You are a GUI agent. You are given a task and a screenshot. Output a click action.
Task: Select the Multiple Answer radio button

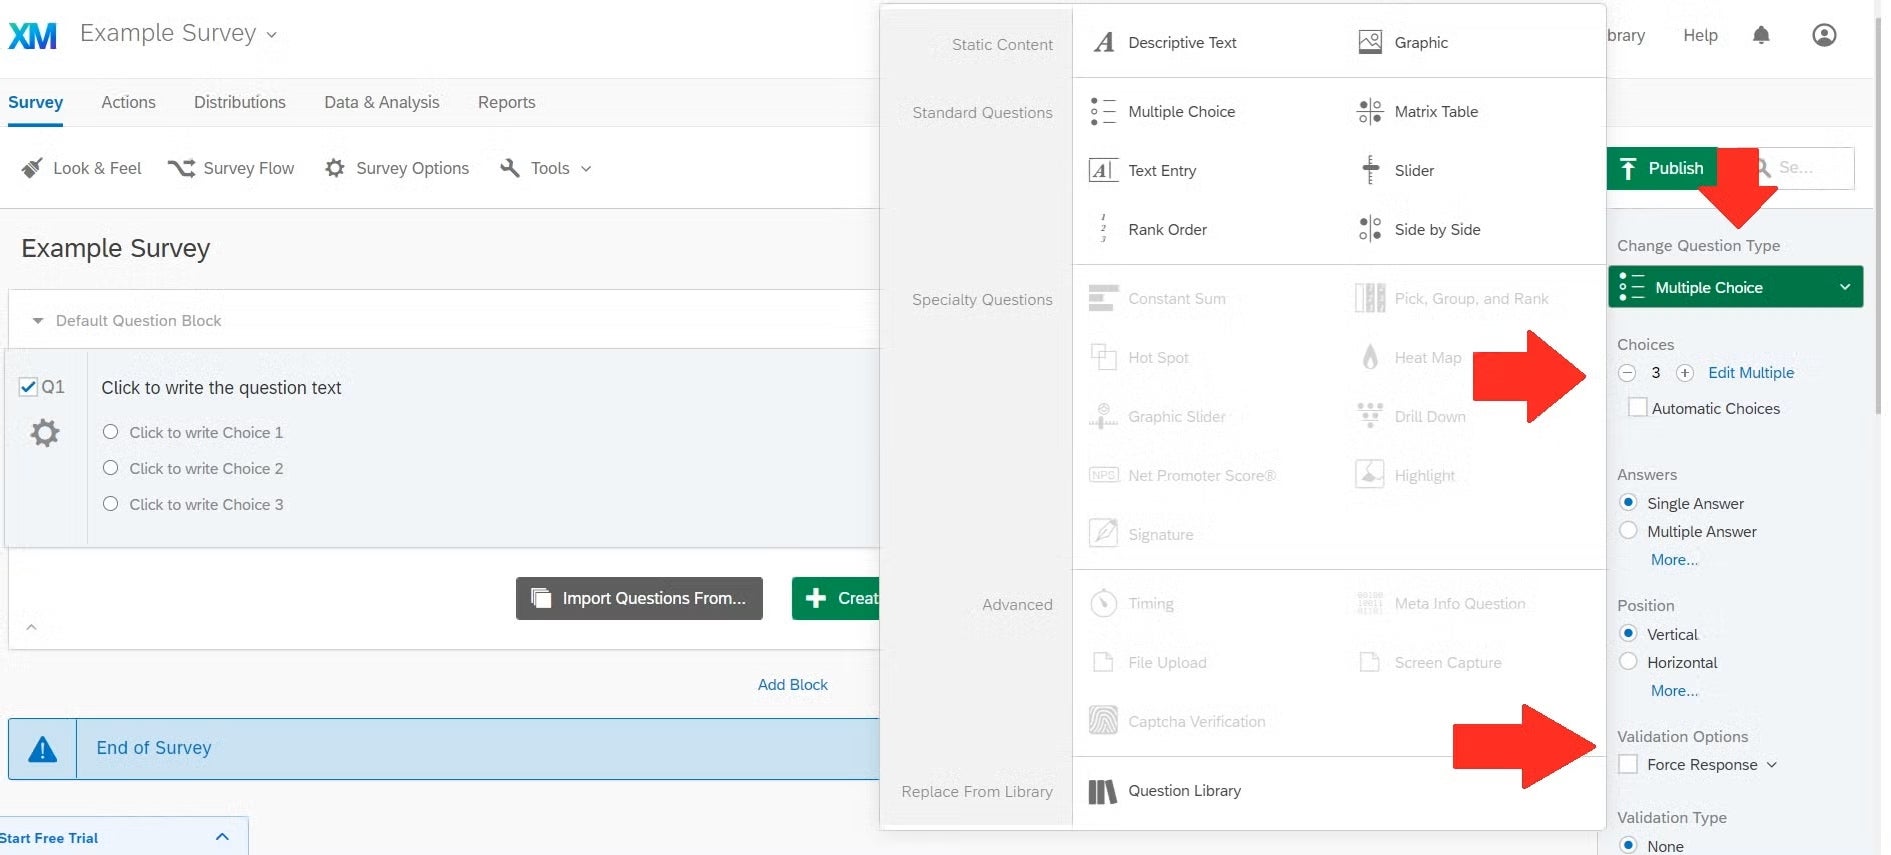pos(1628,531)
